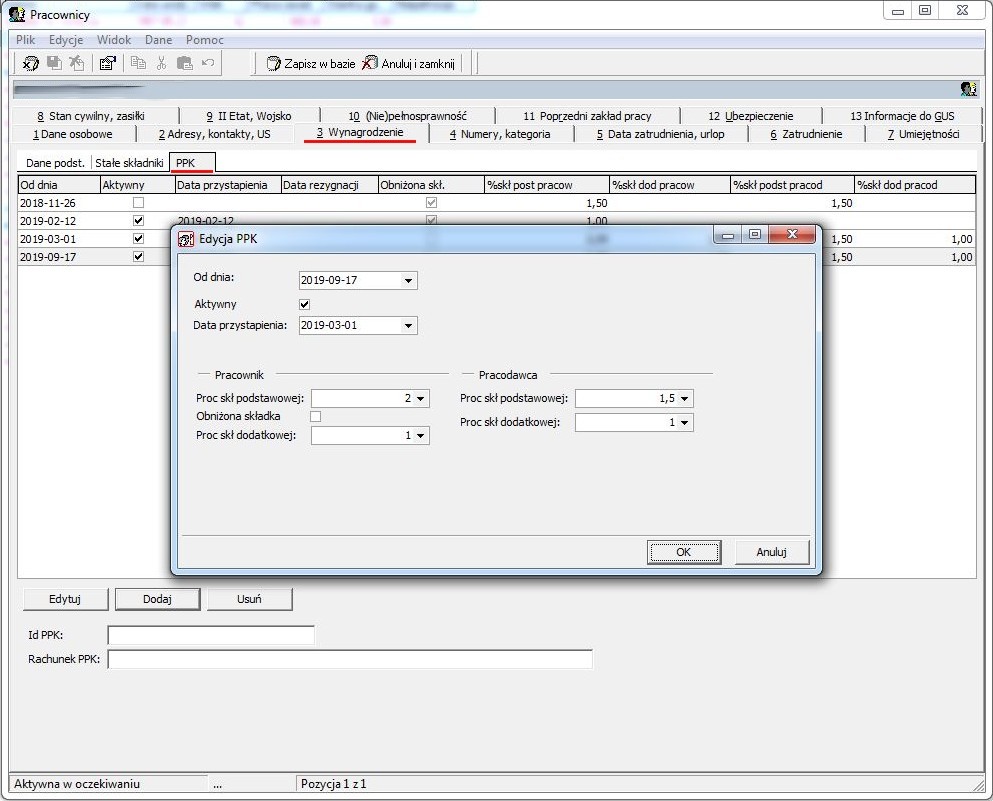Switch to 8 Stan cywilny, zasiłki tab
The width and height of the screenshot is (993, 801).
tap(91, 116)
